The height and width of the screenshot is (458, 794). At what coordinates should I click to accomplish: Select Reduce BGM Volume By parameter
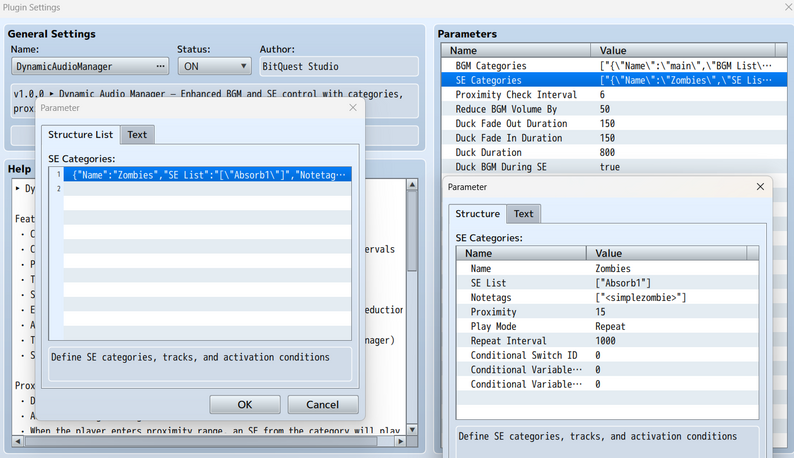coord(614,109)
